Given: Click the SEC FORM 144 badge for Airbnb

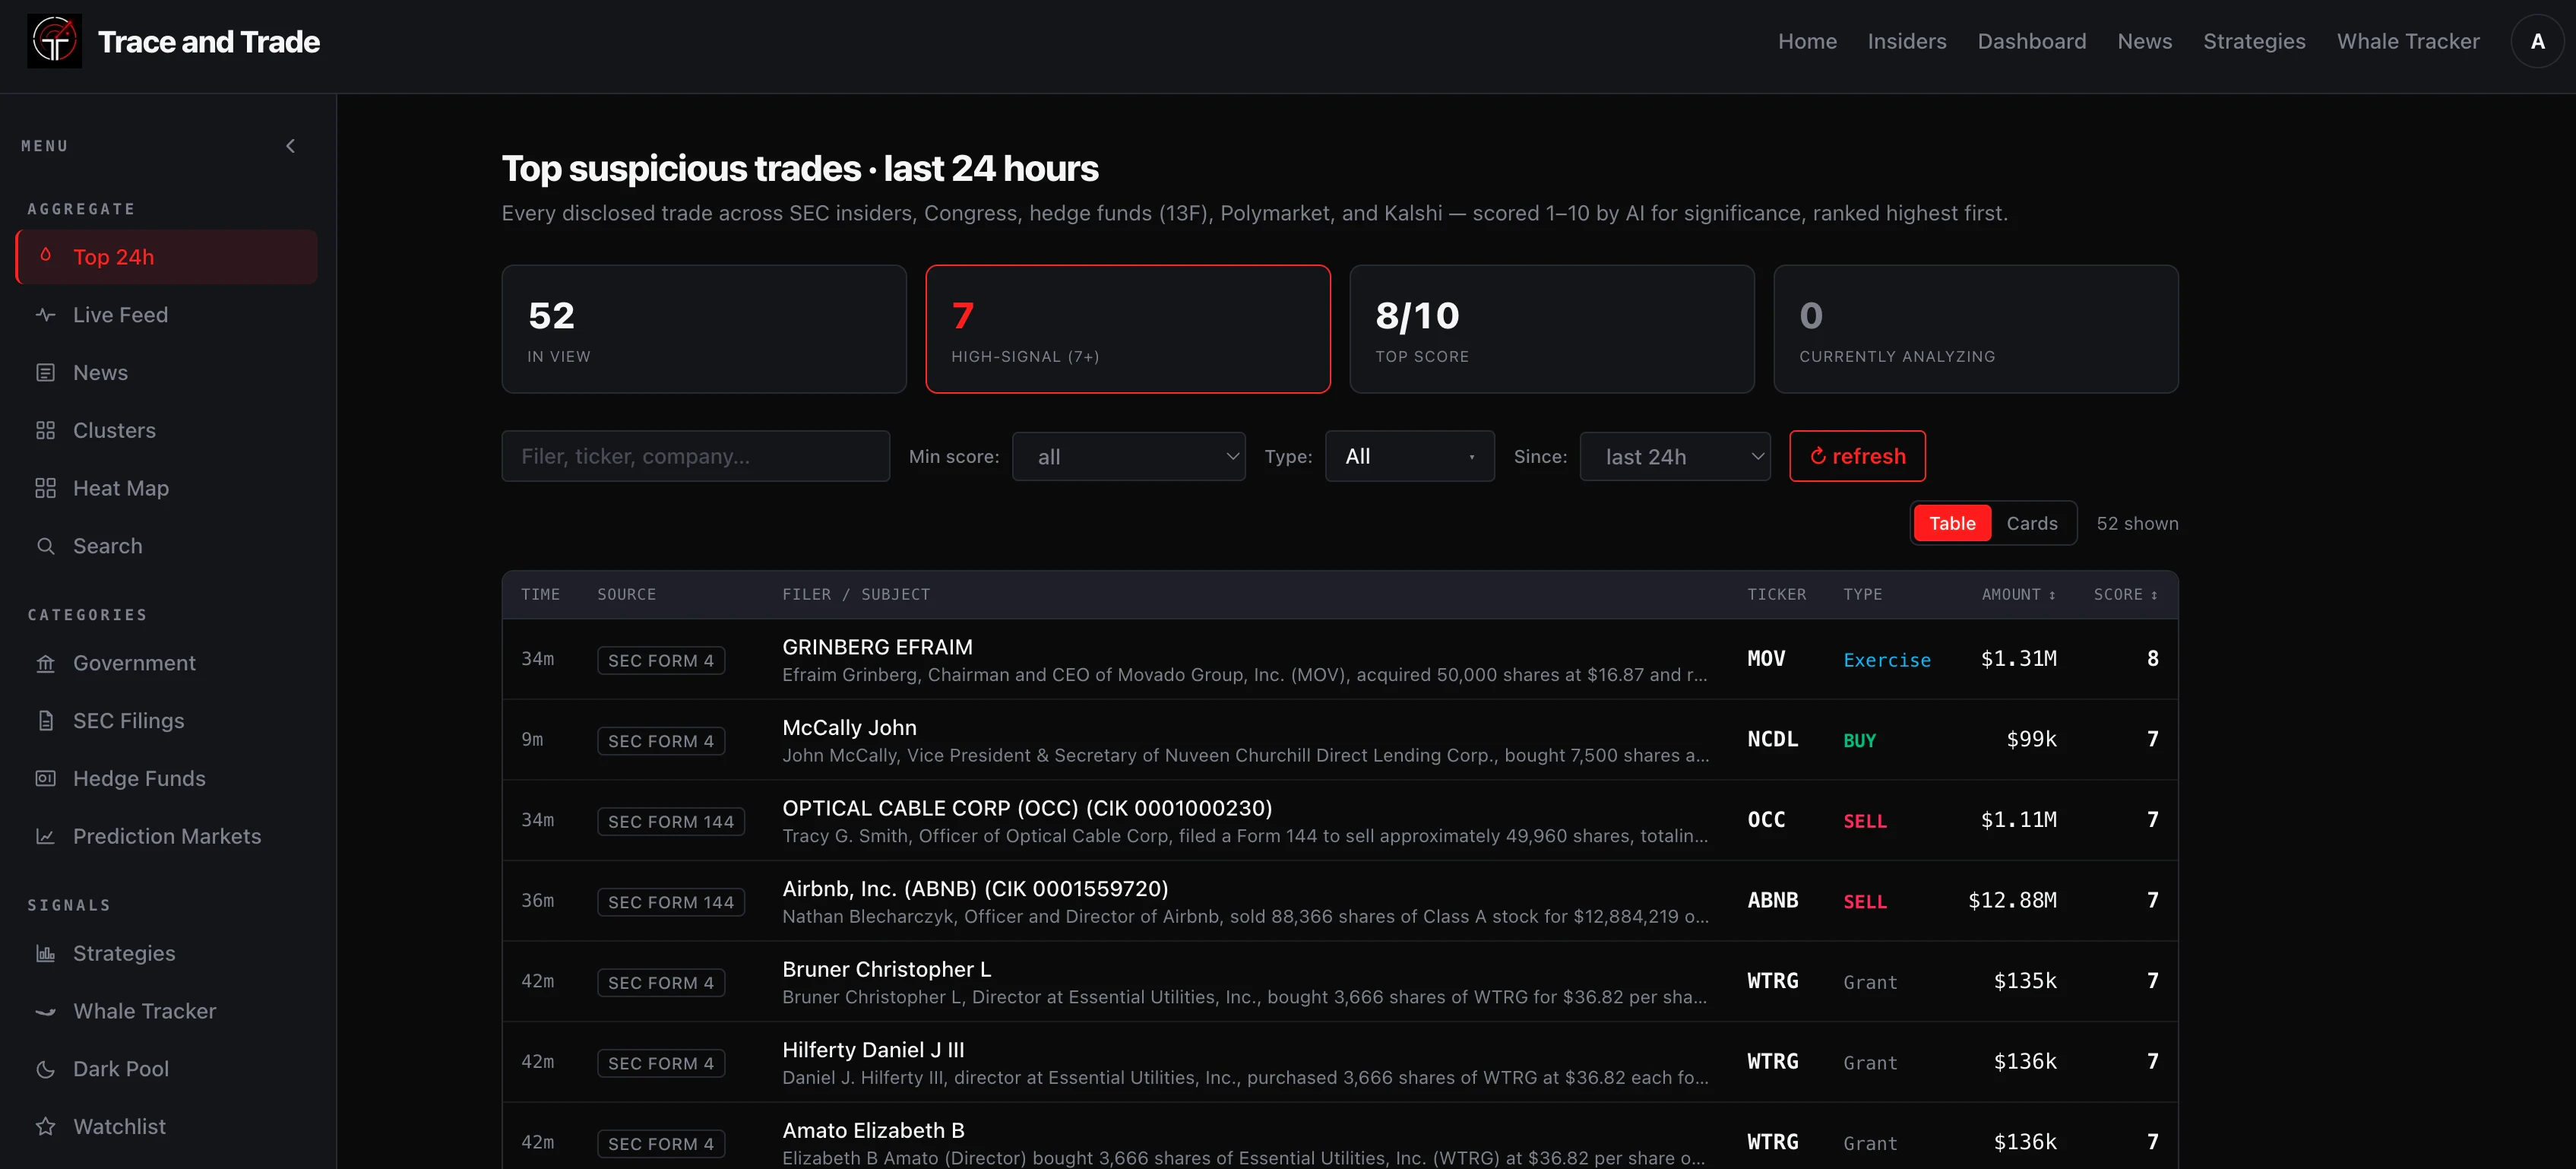Looking at the screenshot, I should point(671,902).
